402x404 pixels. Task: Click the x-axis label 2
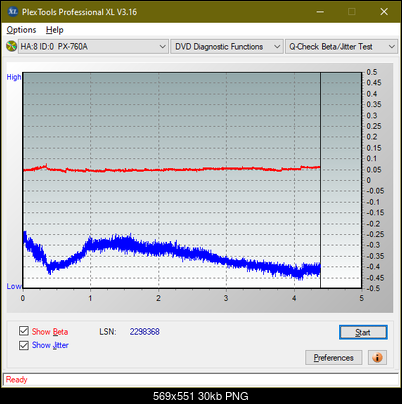point(158,298)
